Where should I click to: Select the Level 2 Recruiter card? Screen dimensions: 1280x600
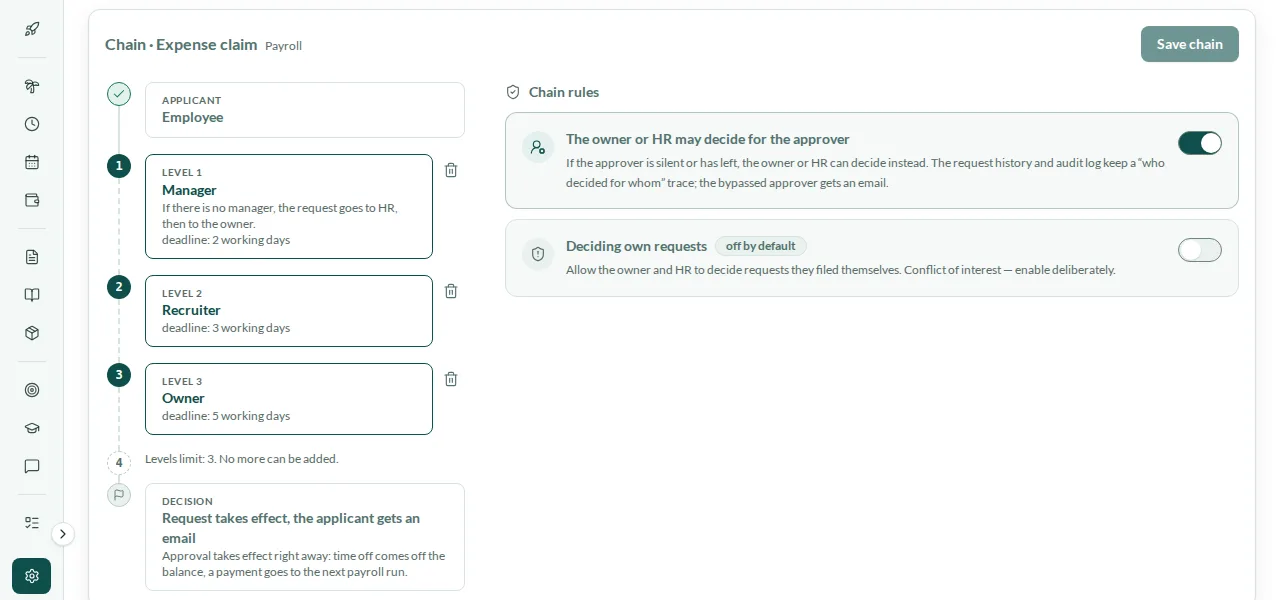(x=289, y=311)
